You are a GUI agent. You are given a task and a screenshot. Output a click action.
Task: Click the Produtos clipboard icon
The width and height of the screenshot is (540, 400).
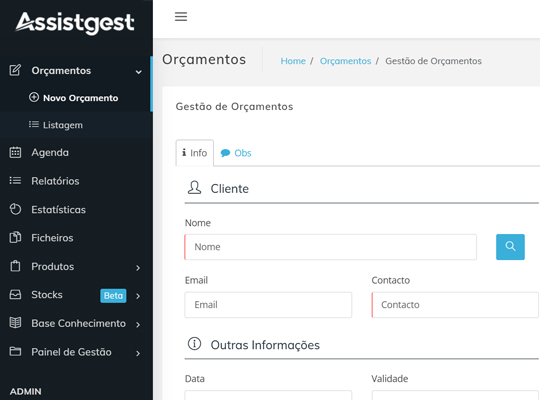click(15, 266)
